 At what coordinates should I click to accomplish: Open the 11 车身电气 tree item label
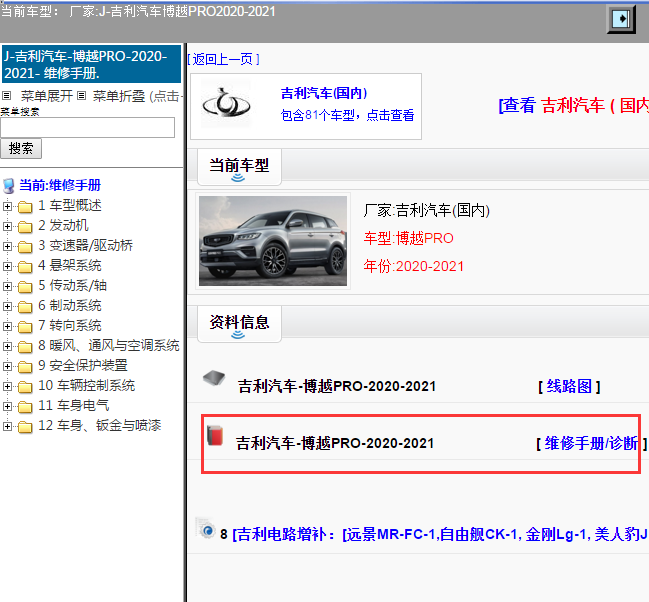point(74,406)
